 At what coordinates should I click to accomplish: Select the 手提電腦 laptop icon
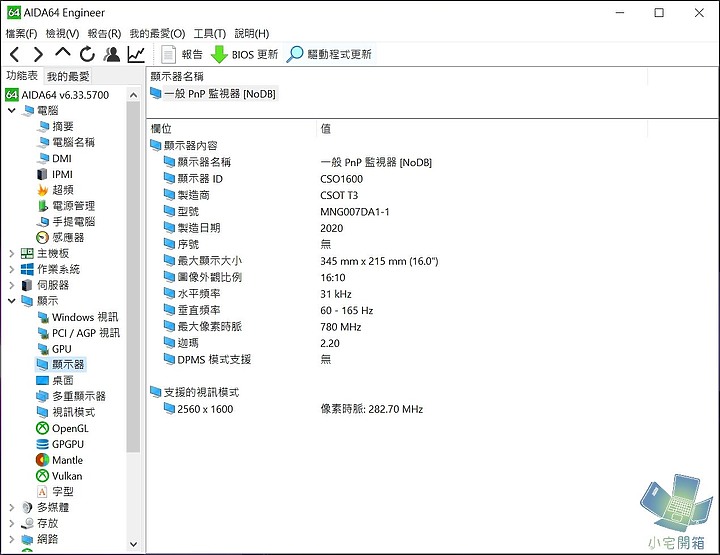[x=42, y=222]
